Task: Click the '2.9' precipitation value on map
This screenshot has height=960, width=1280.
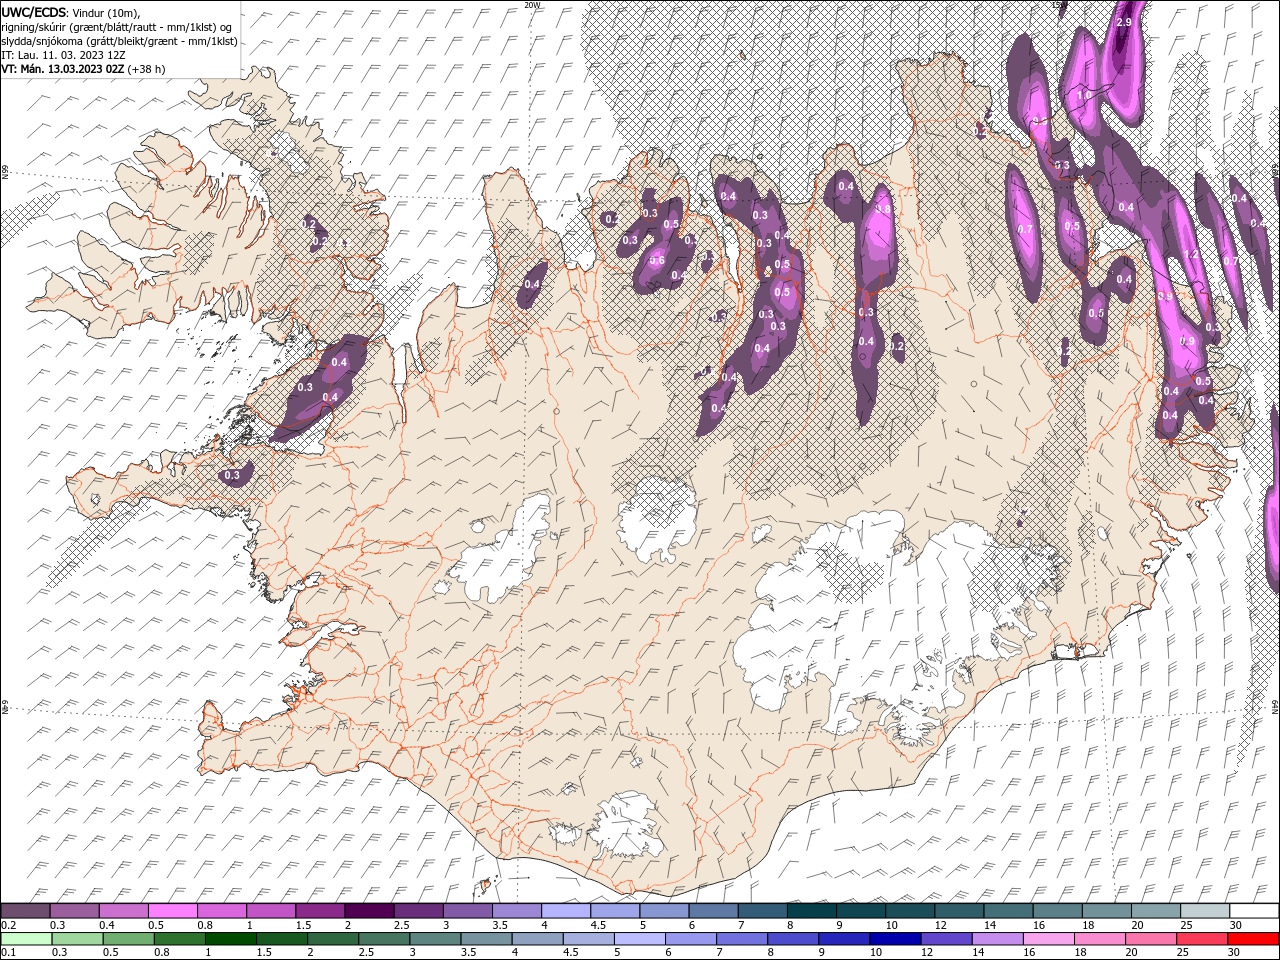Action: coord(1123,22)
